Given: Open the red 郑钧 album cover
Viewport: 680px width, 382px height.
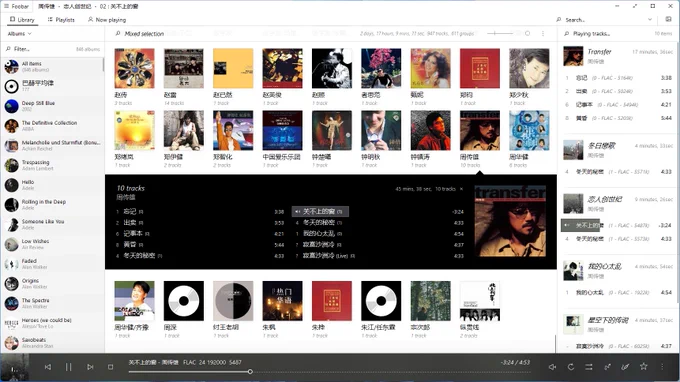Looking at the screenshot, I should tap(480, 69).
